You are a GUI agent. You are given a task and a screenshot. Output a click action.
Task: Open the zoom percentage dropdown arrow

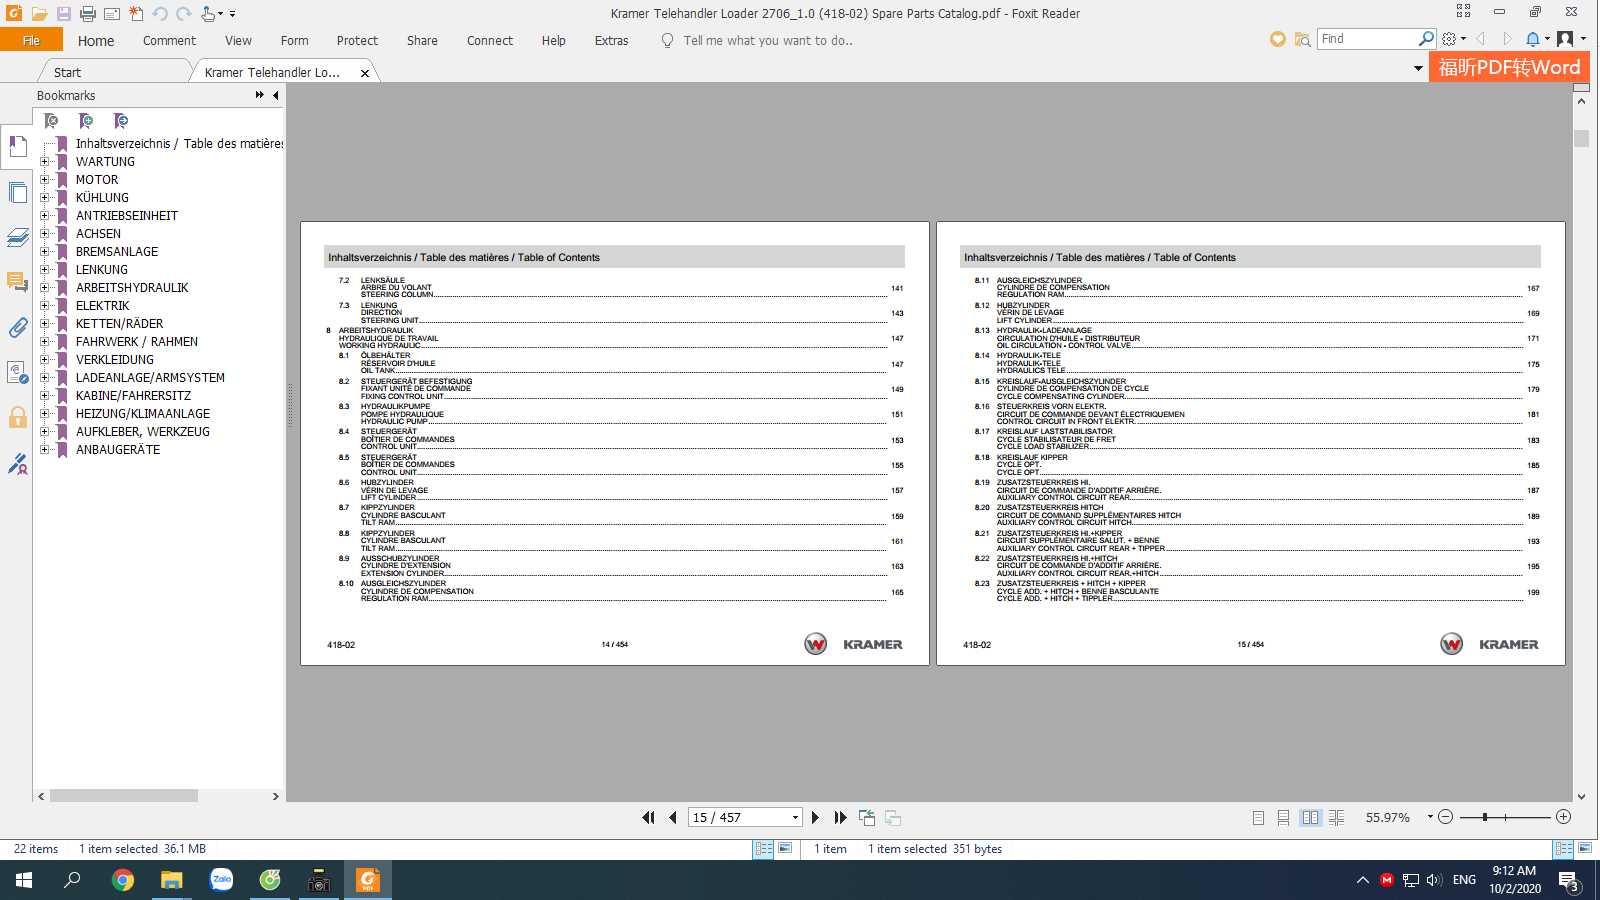pyautogui.click(x=1430, y=817)
